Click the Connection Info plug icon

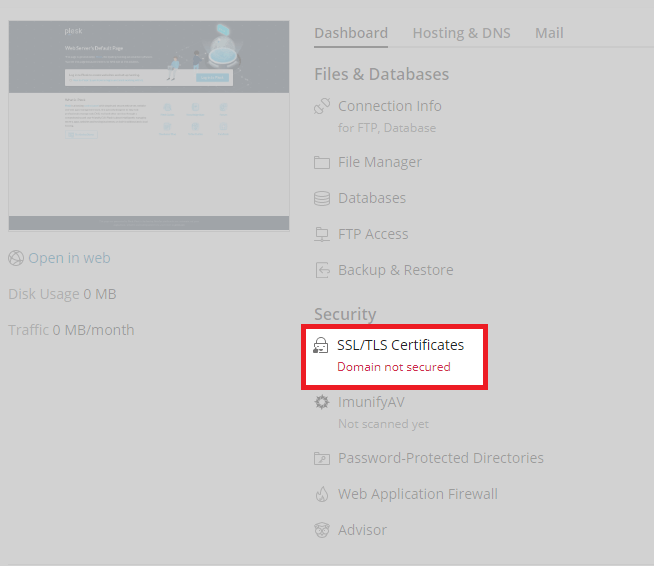[322, 106]
